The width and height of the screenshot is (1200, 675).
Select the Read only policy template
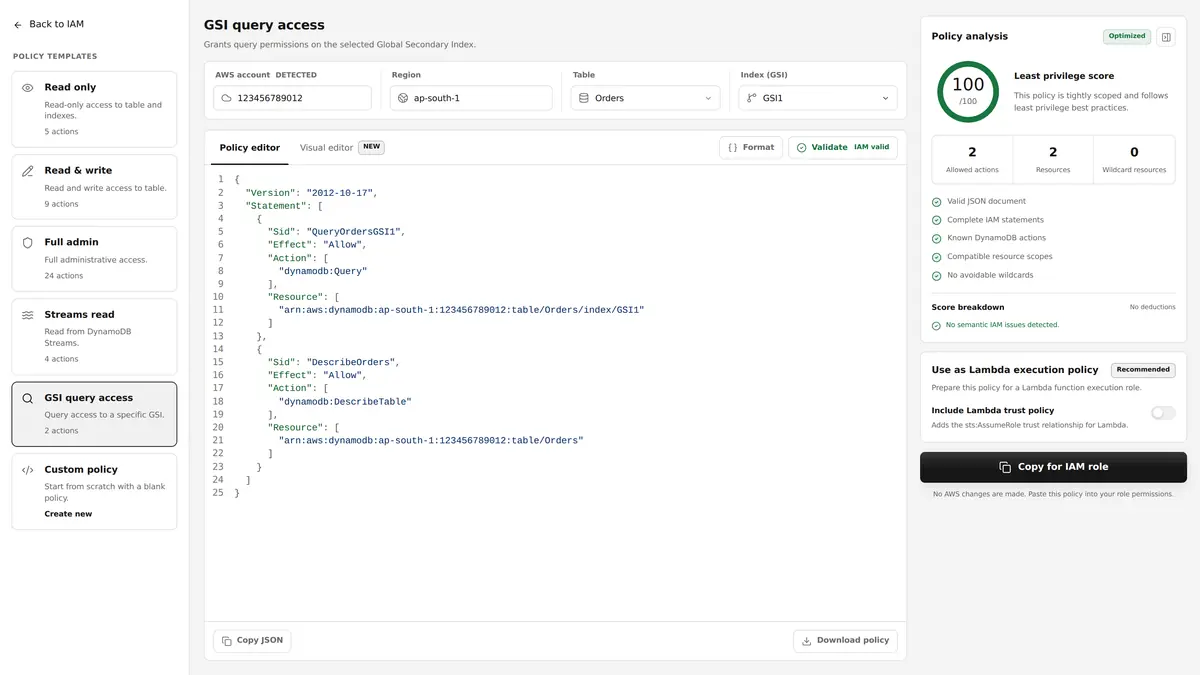94,108
